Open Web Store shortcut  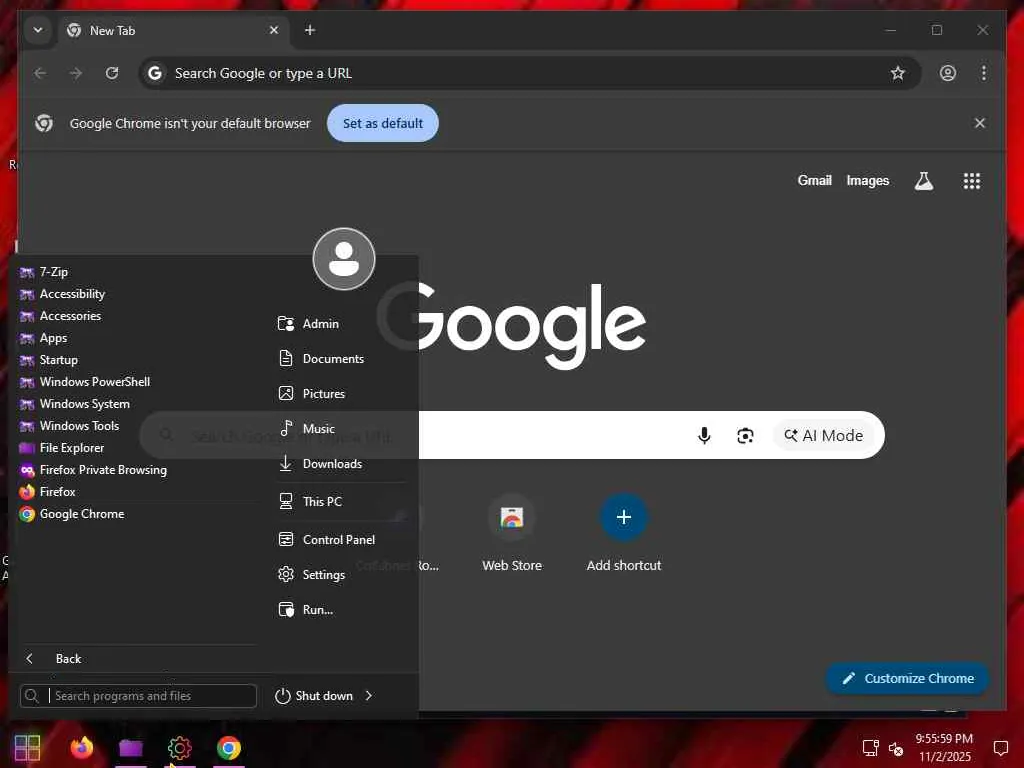[x=512, y=534]
